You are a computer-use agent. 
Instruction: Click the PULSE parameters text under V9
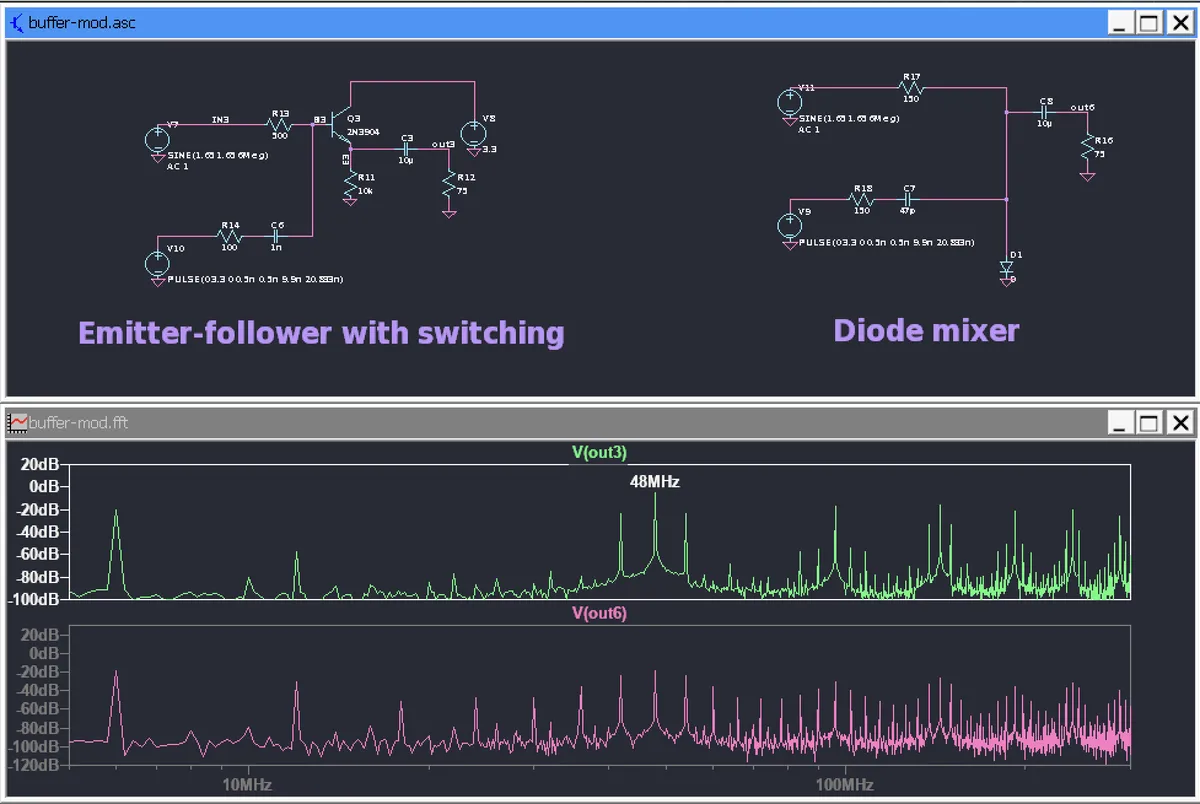pyautogui.click(x=887, y=242)
